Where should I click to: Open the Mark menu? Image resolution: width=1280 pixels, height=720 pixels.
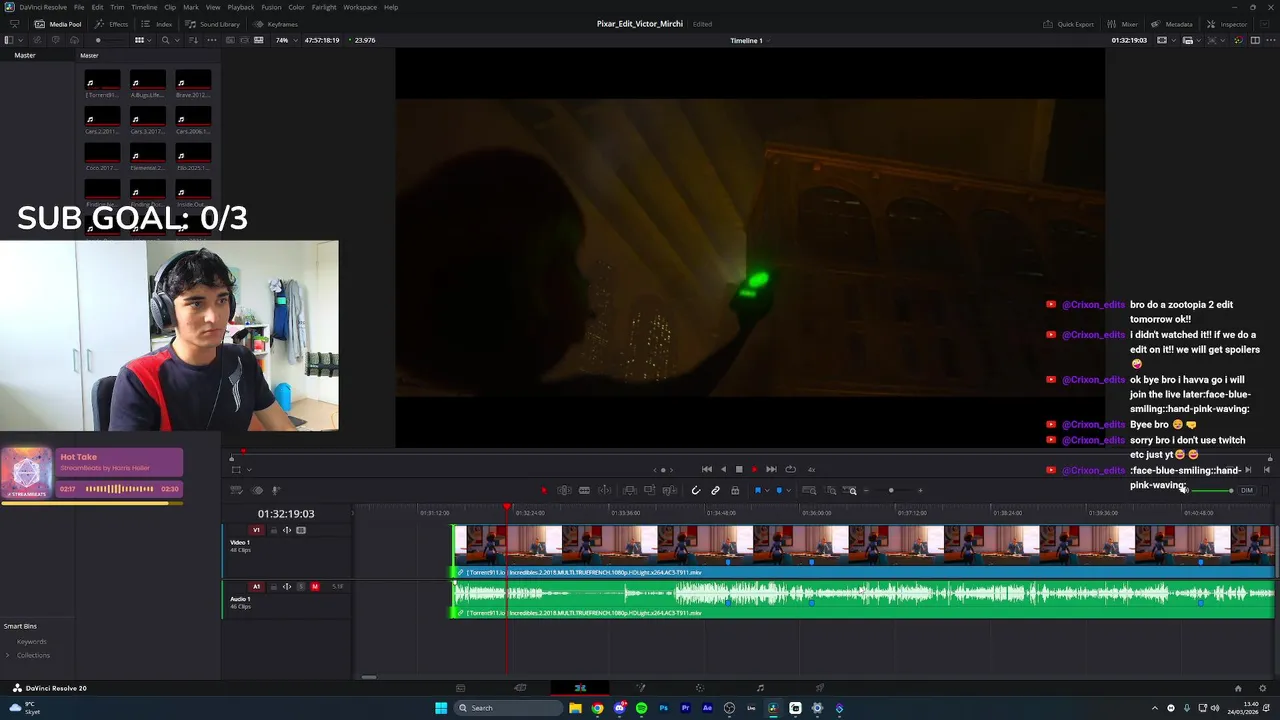[x=191, y=7]
